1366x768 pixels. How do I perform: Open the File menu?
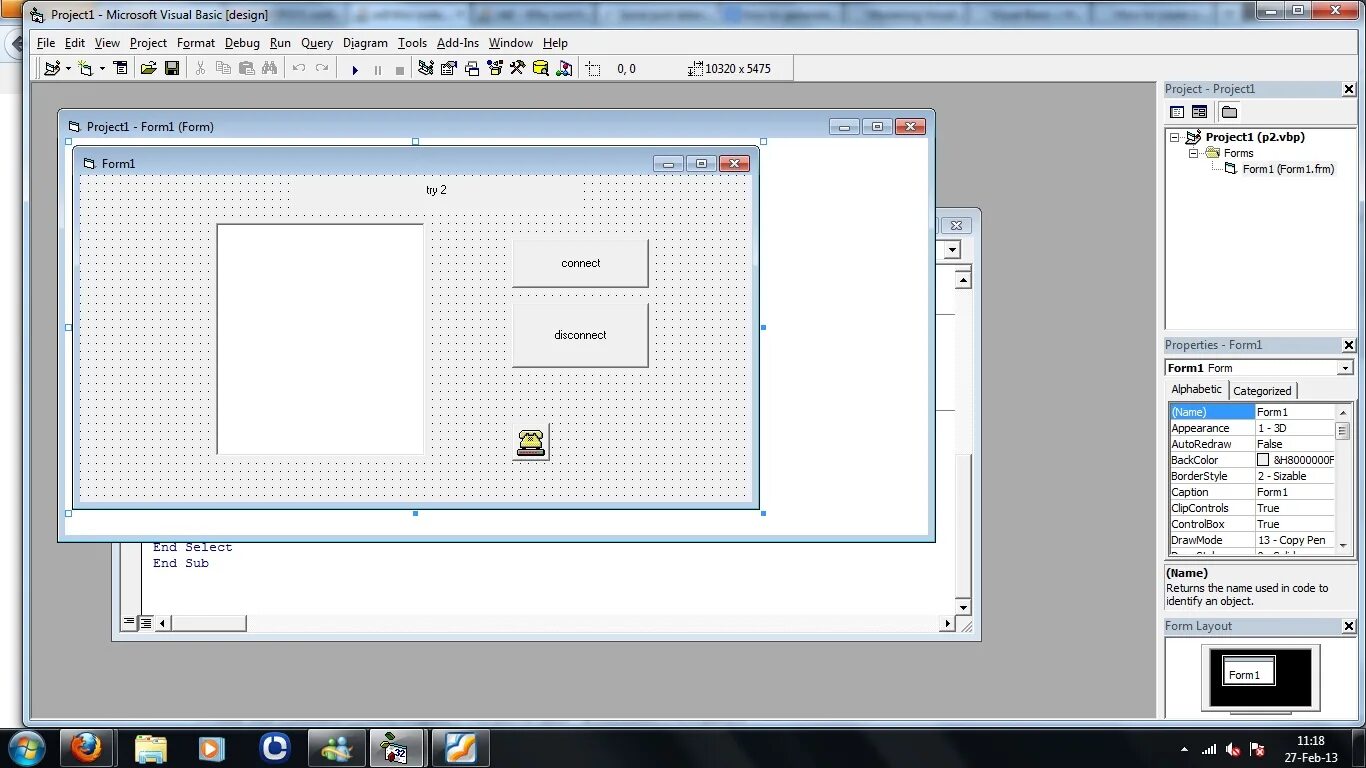pyautogui.click(x=46, y=43)
